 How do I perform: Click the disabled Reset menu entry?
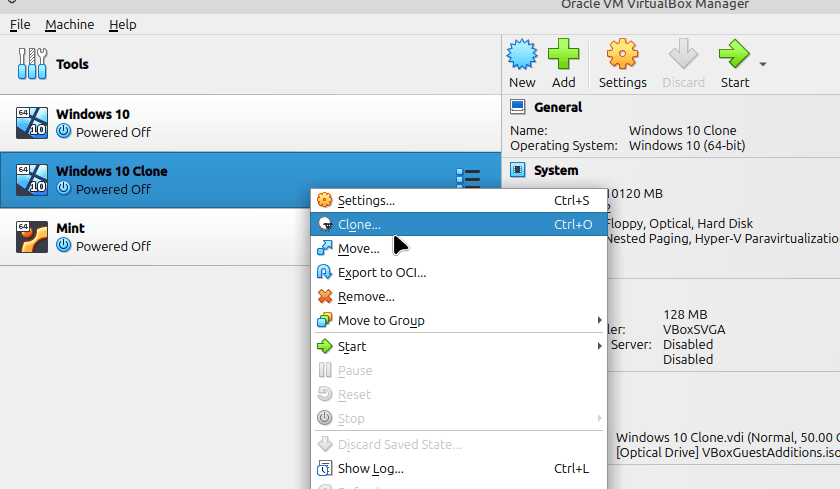click(x=459, y=394)
